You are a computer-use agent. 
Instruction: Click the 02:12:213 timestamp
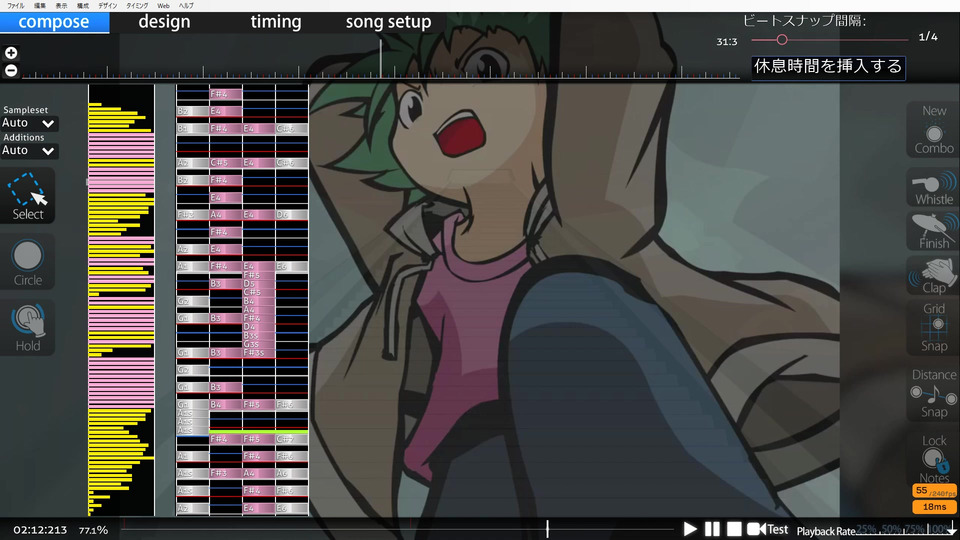pos(40,530)
